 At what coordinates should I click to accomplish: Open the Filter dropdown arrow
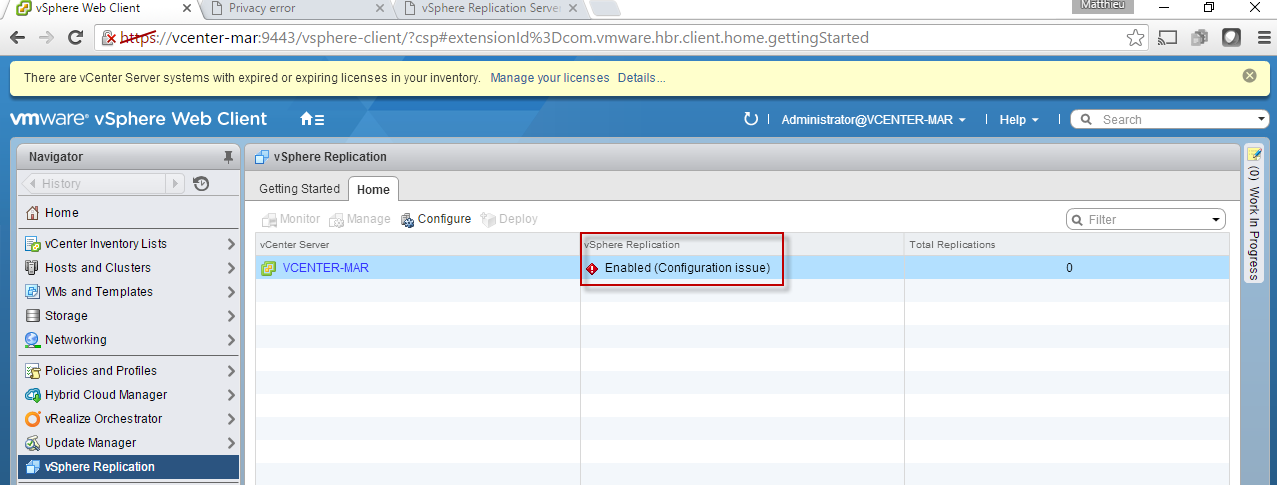[1216, 219]
